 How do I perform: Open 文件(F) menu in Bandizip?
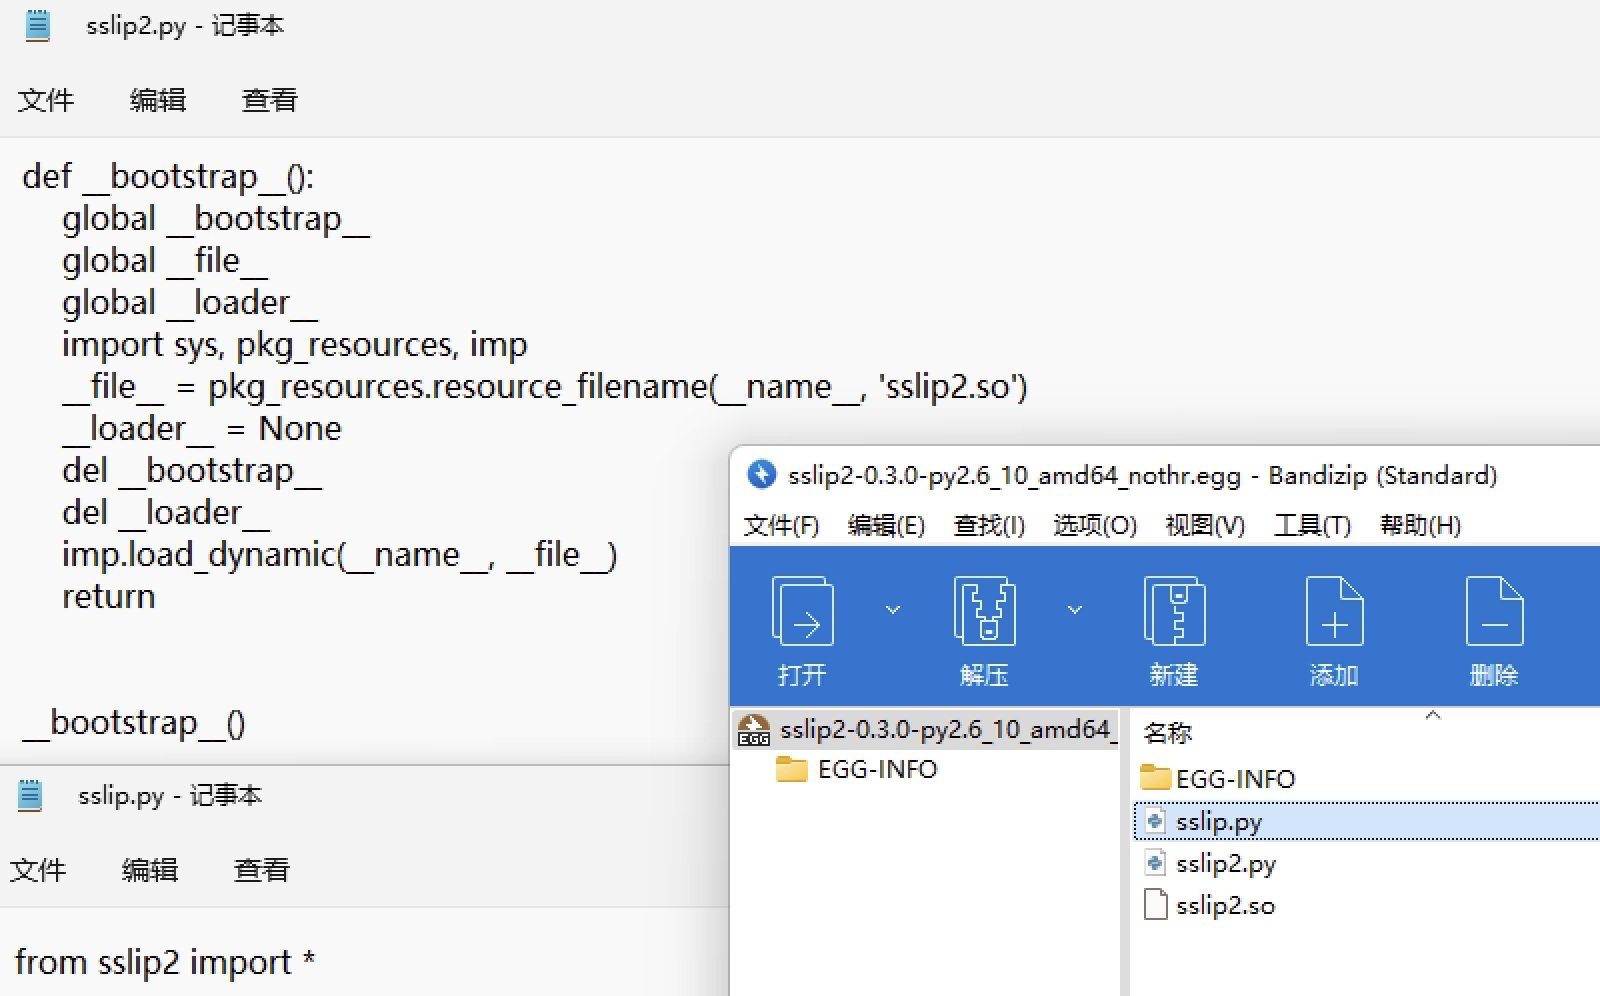point(781,525)
